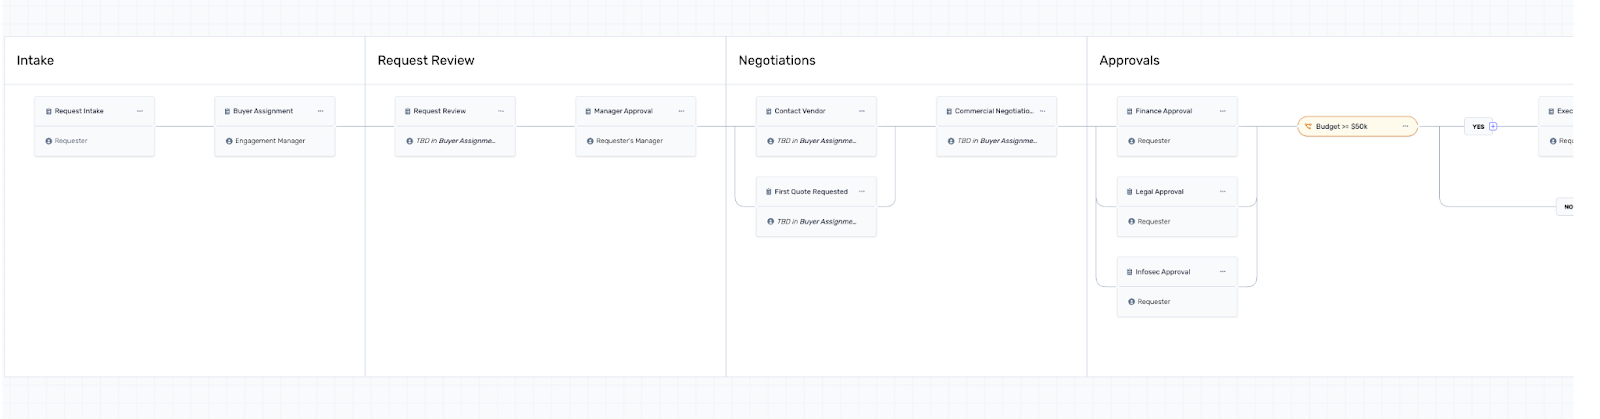1600x419 pixels.
Task: Click the Finance Approval step card title
Action: pyautogui.click(x=1163, y=111)
